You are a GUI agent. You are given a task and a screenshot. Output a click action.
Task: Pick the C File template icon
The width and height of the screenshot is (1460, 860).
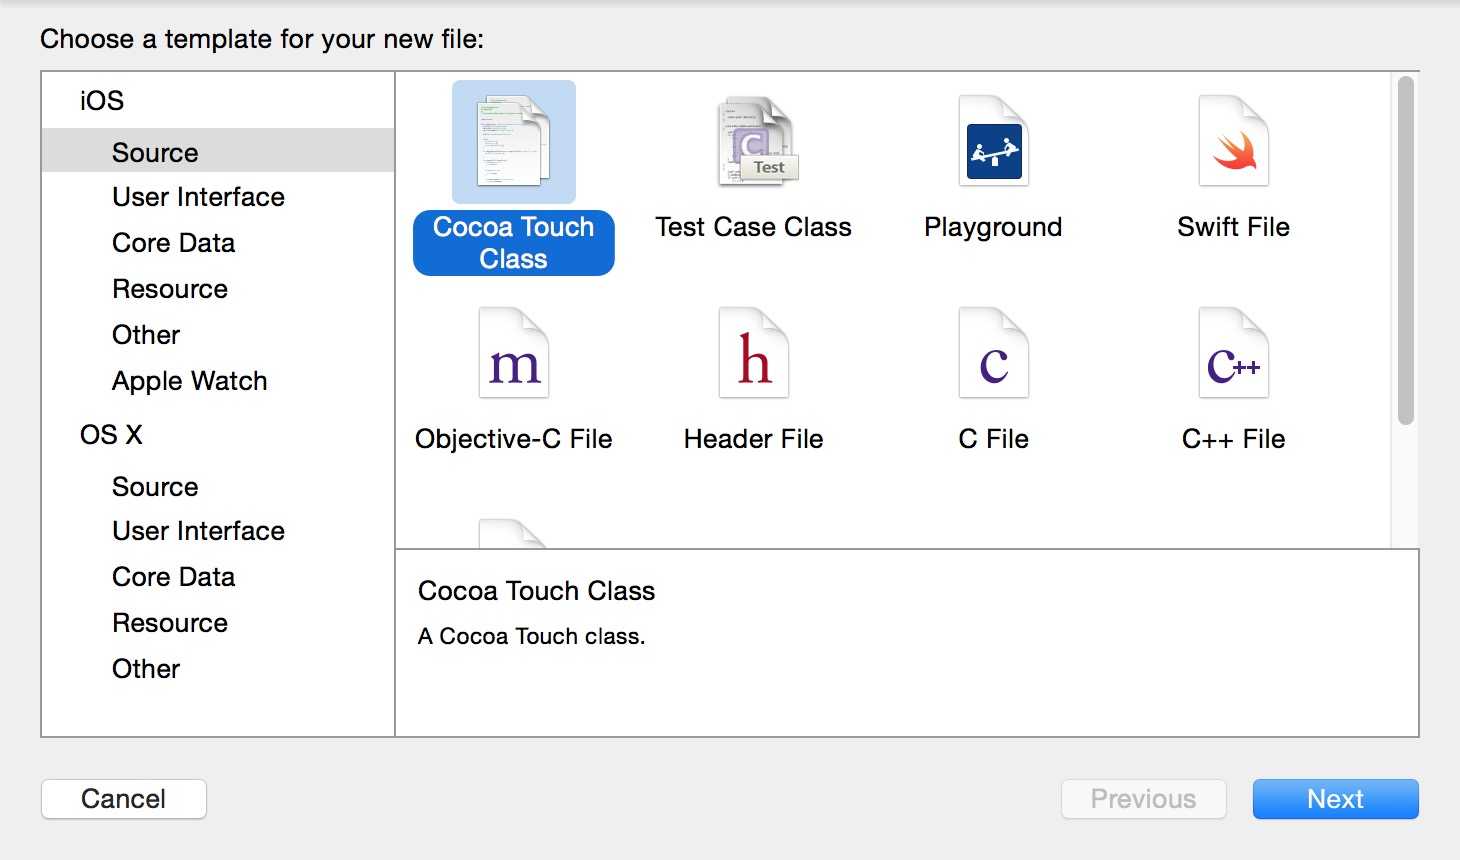tap(993, 353)
